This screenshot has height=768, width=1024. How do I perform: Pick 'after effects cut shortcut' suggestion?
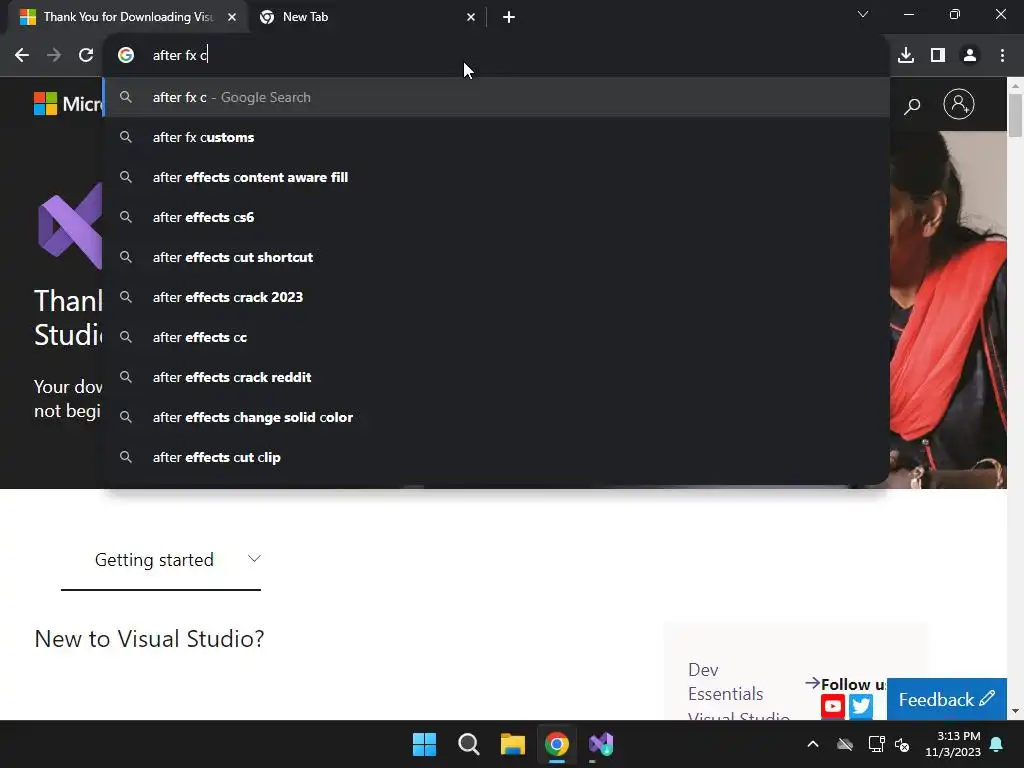[496, 257]
